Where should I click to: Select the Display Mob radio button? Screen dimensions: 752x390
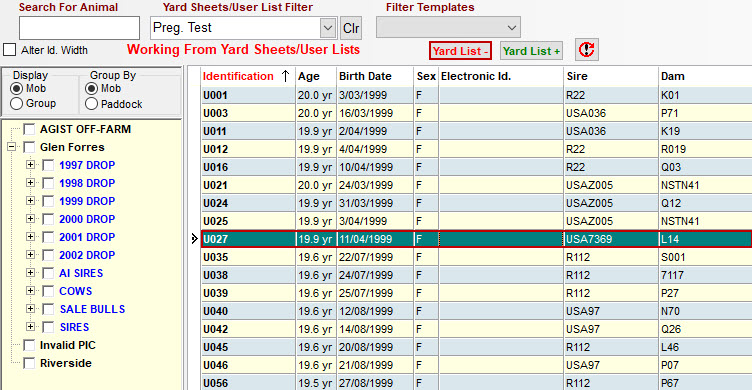[x=16, y=89]
